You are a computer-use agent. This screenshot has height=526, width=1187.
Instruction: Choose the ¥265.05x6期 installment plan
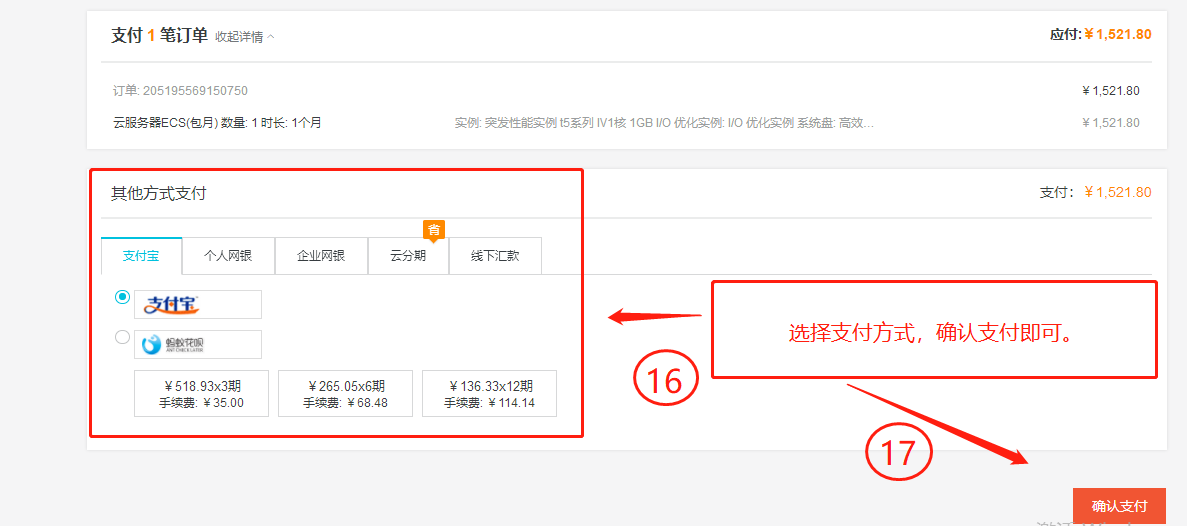[345, 394]
